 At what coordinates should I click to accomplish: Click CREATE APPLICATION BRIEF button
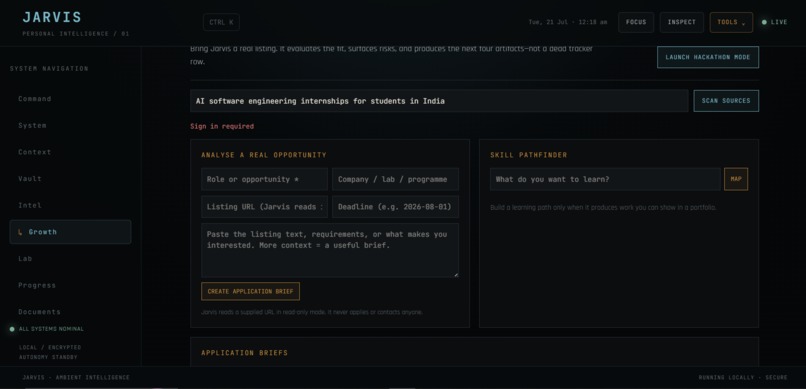pyautogui.click(x=250, y=291)
